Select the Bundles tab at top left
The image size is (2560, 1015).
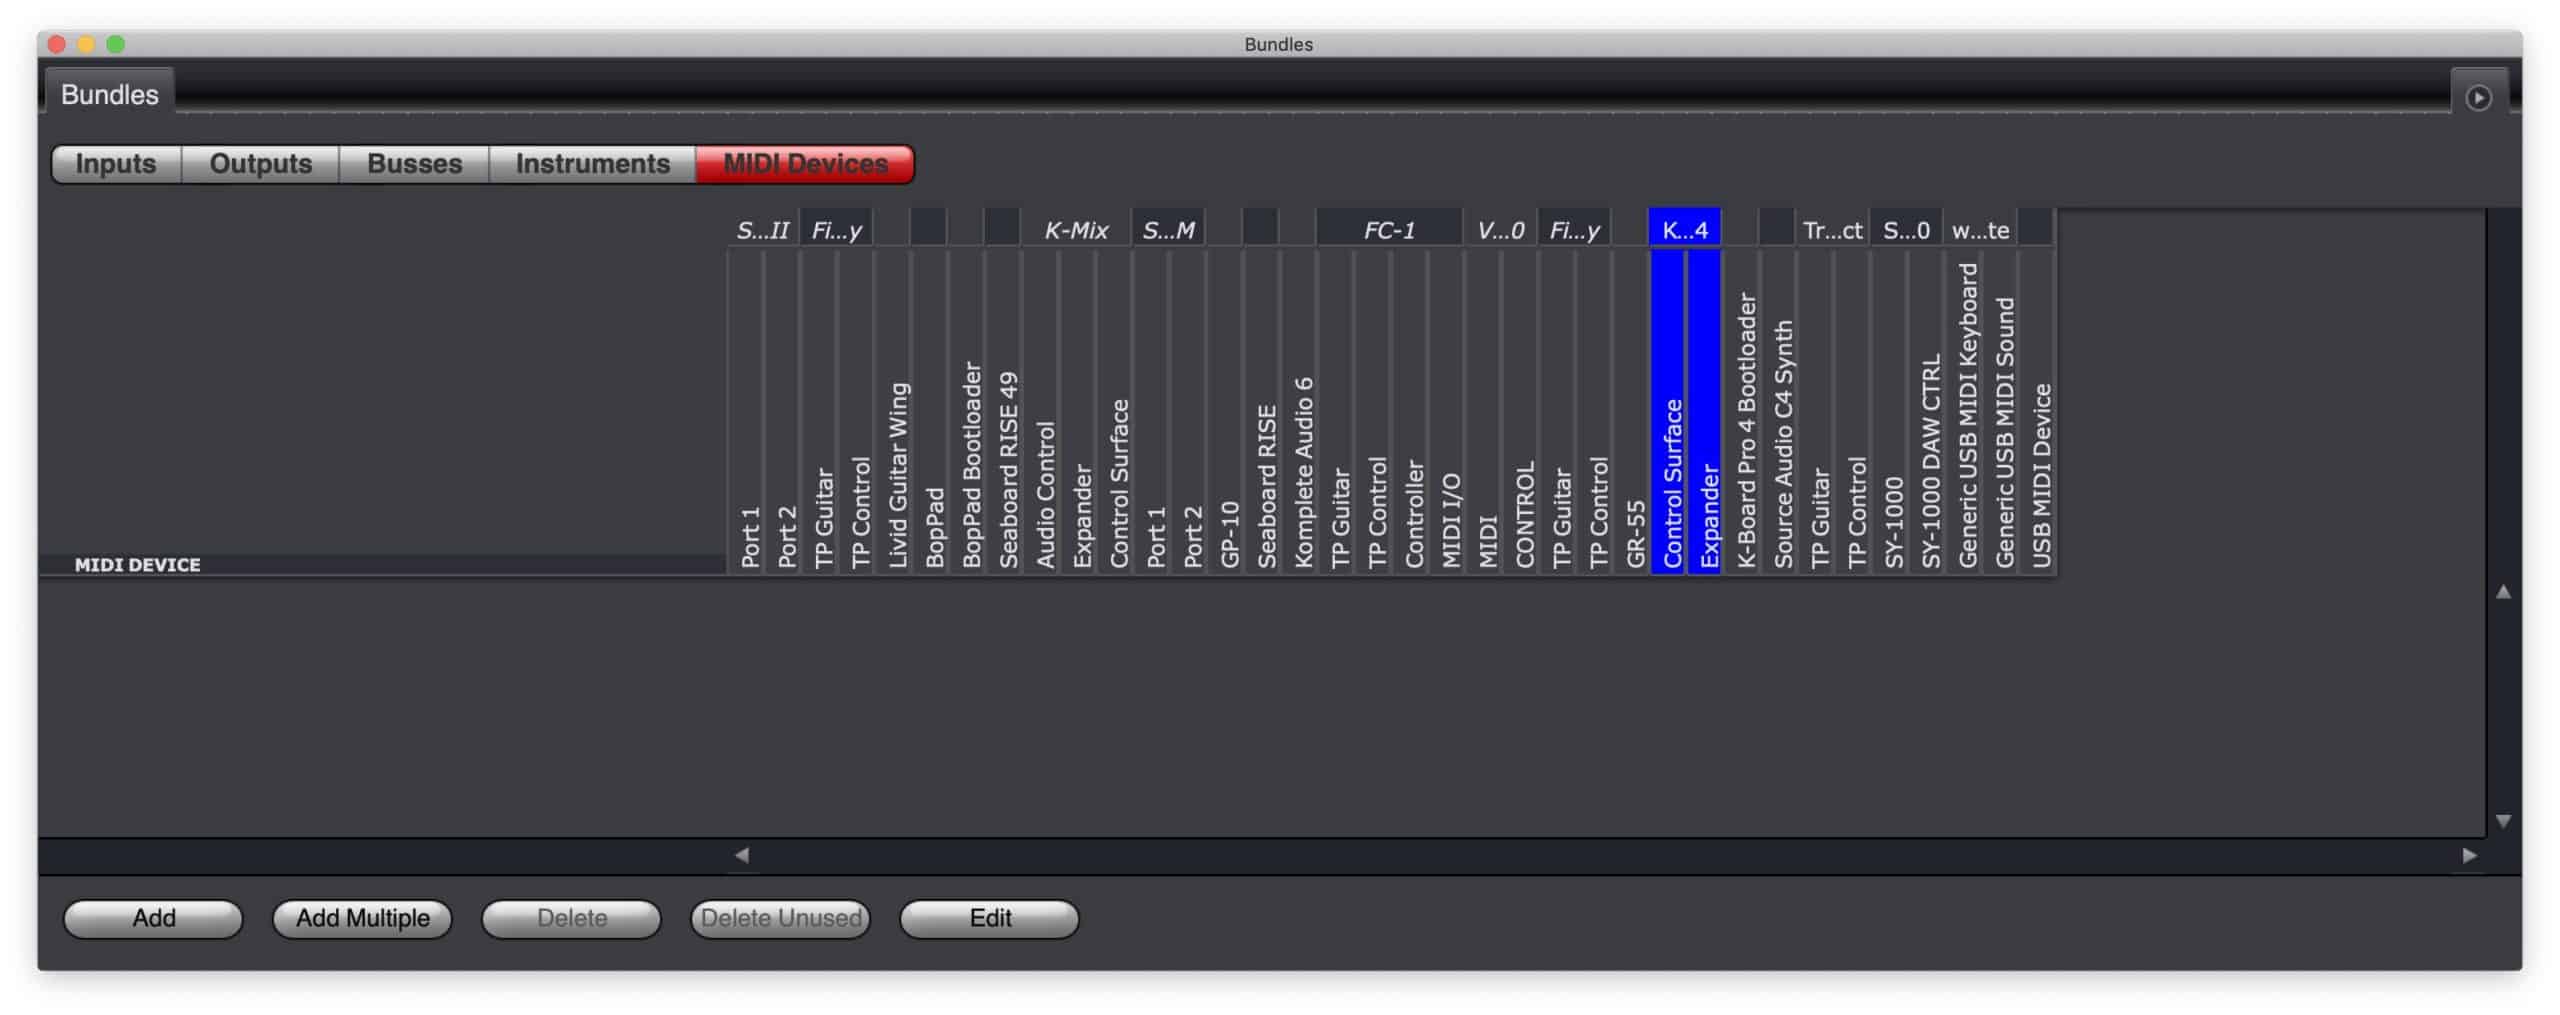[x=109, y=93]
